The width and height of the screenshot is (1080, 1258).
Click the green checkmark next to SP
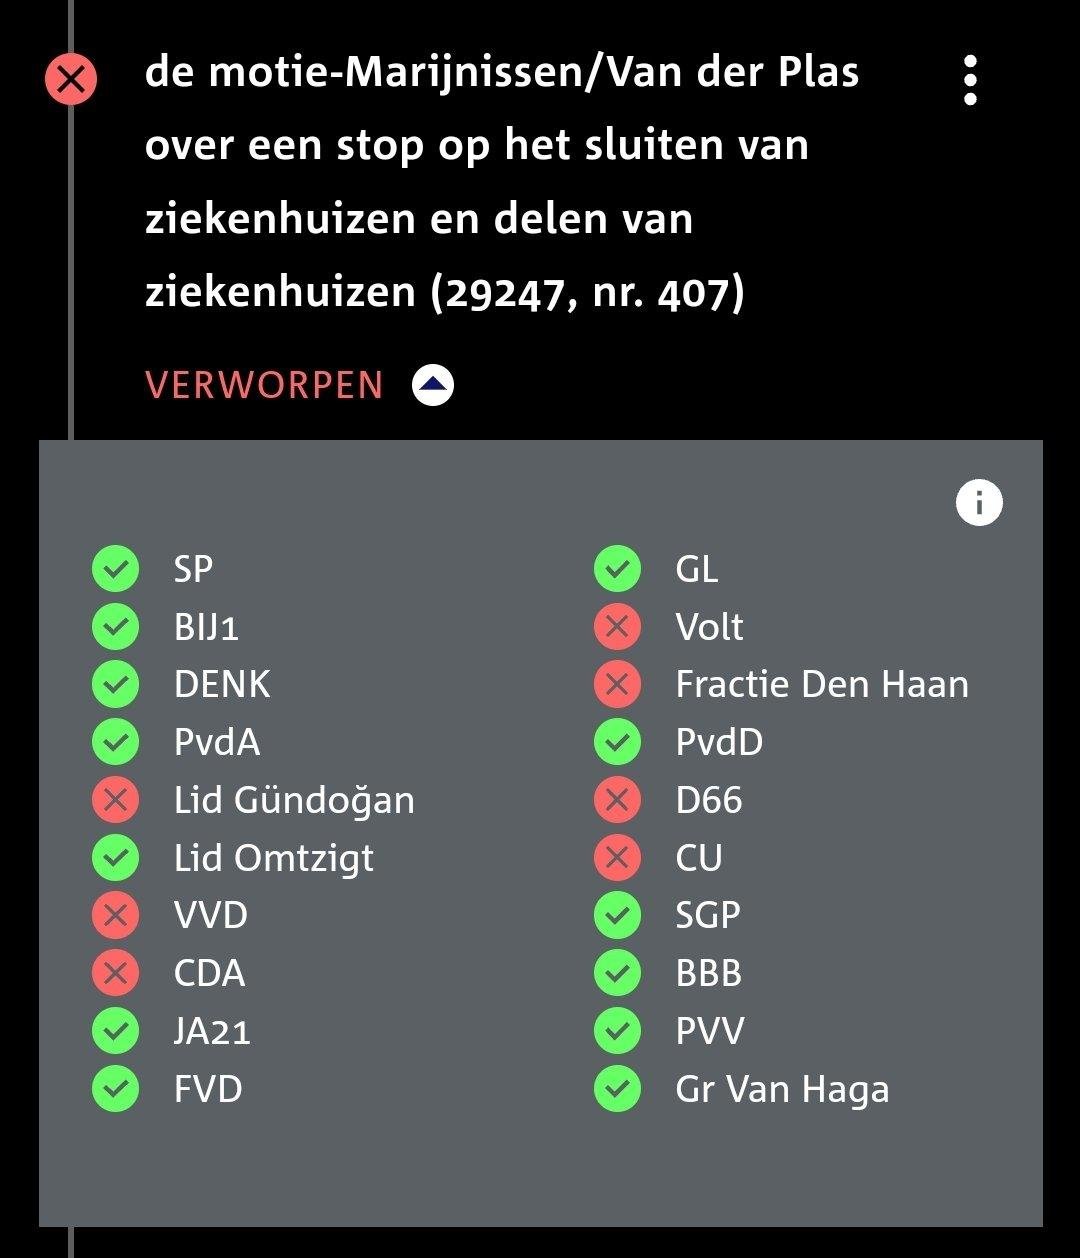click(116, 569)
